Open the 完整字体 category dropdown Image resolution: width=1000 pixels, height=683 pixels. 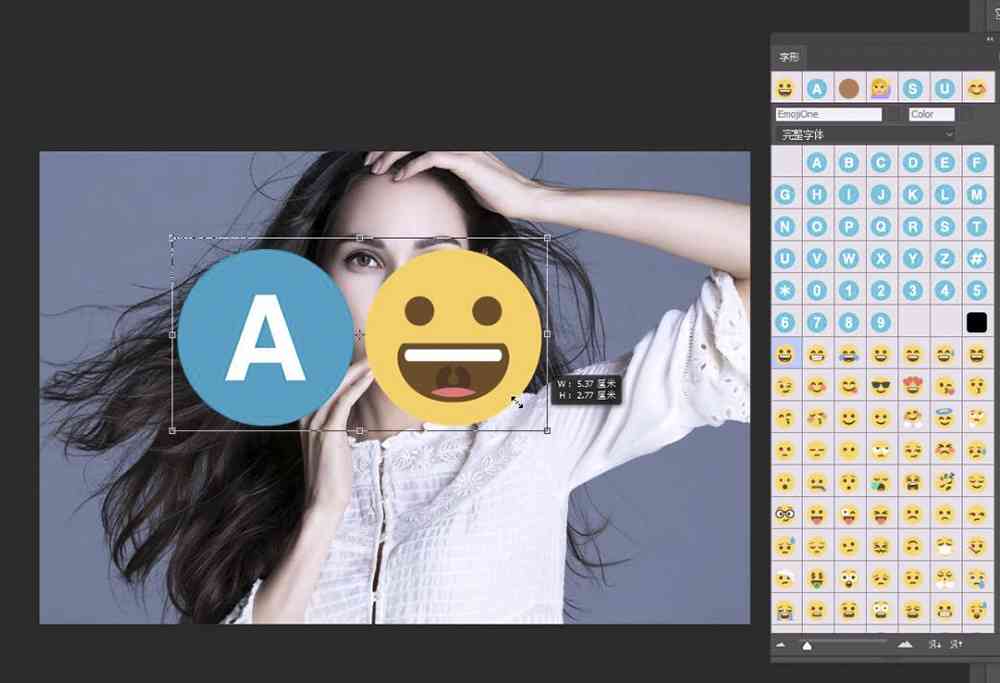click(865, 135)
